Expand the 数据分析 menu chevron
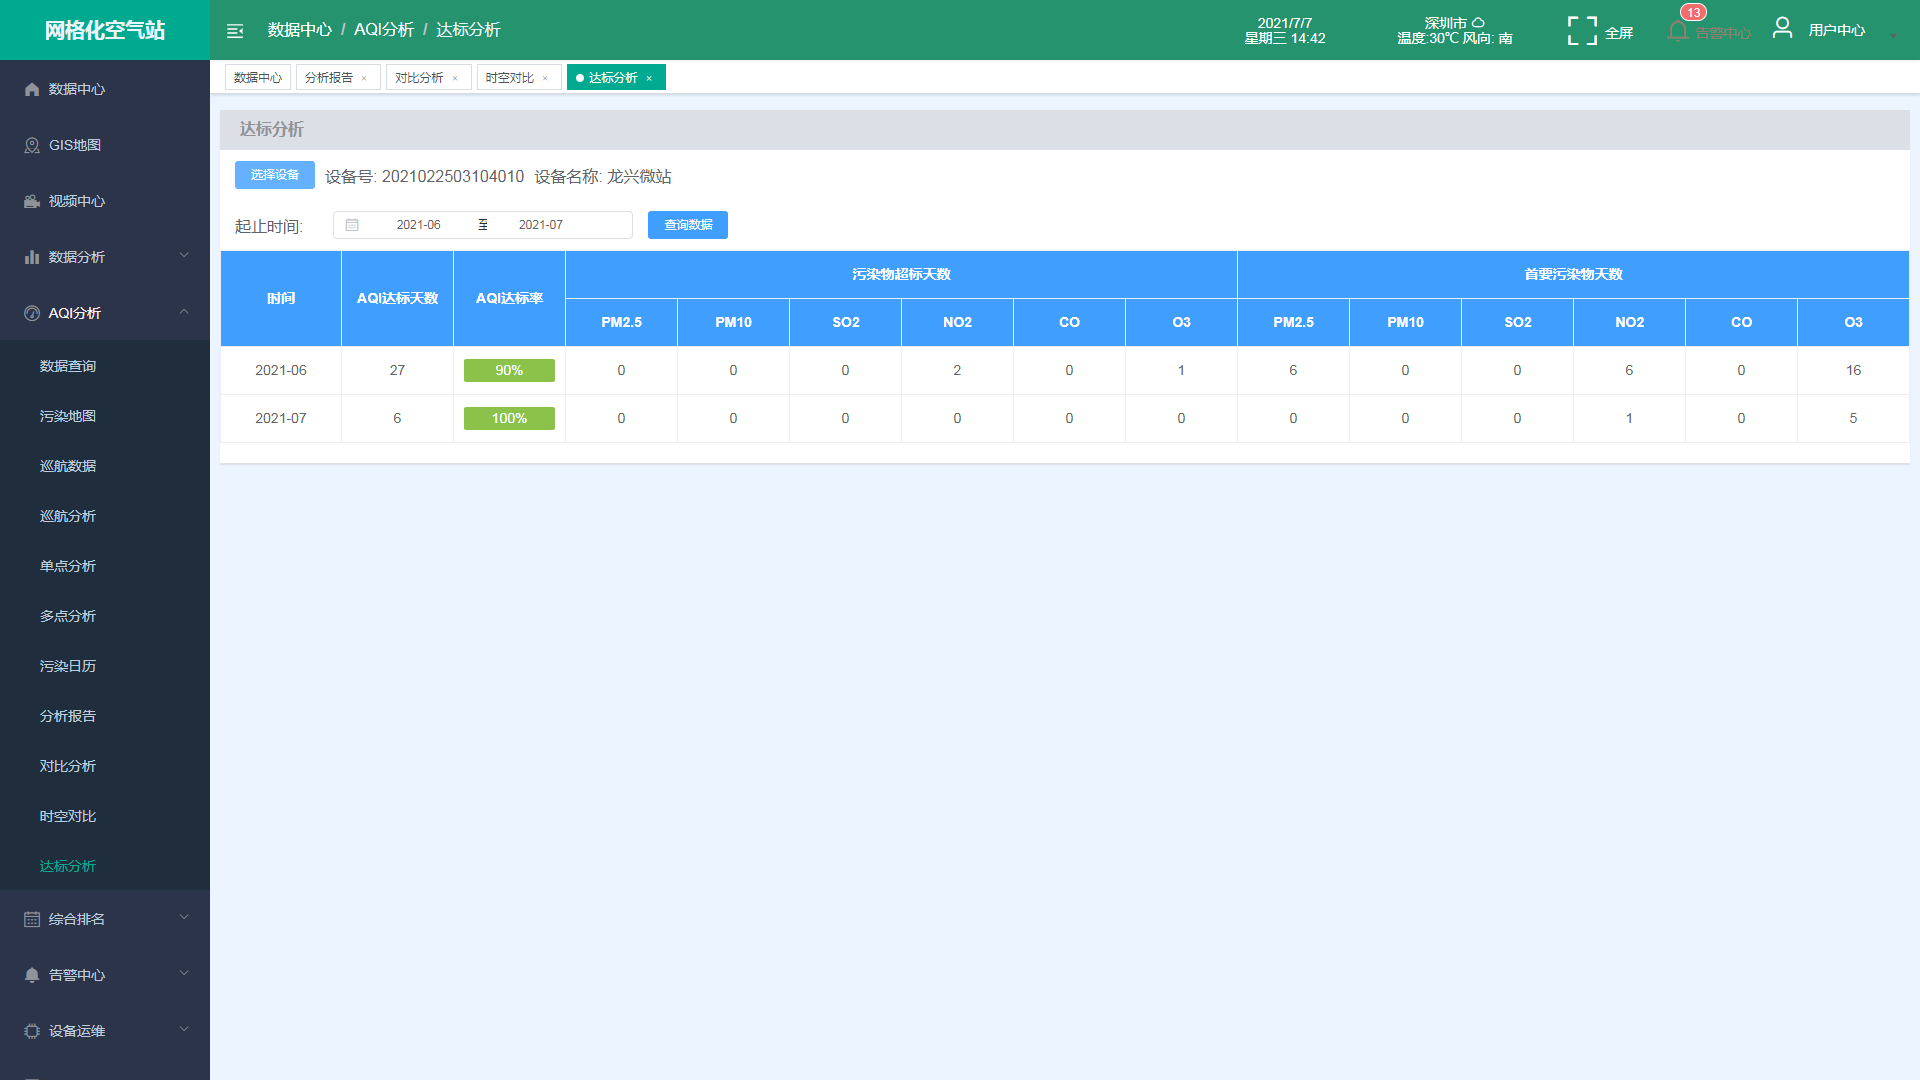This screenshot has height=1080, width=1920. 184,255
